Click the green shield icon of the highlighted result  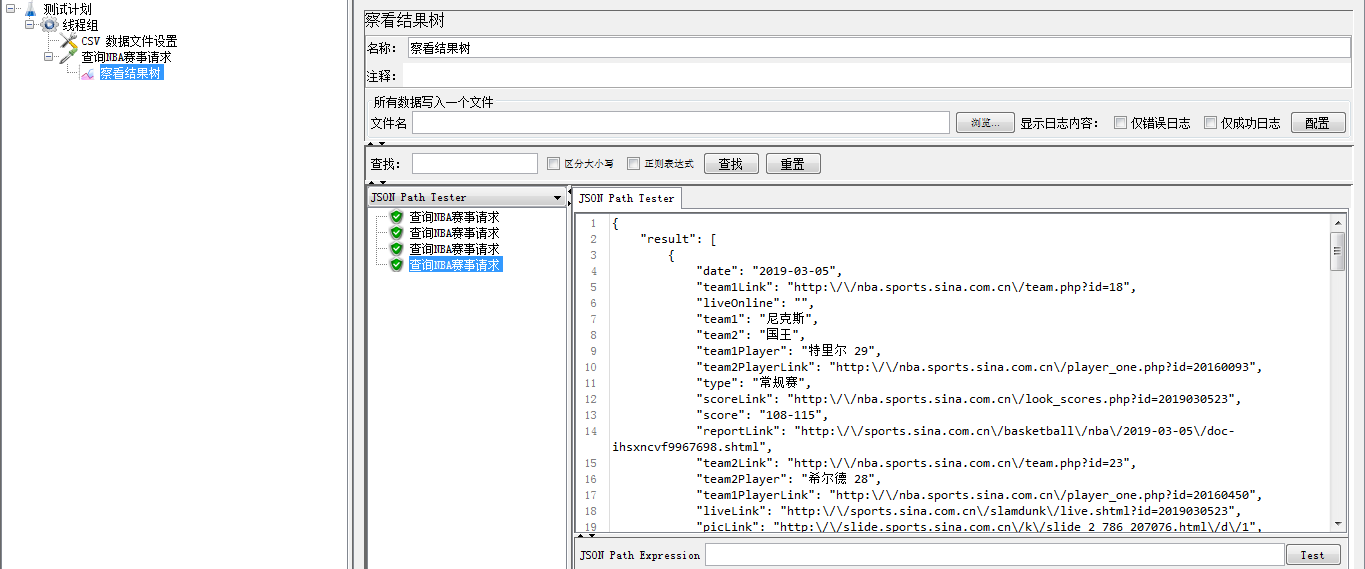pyautogui.click(x=396, y=265)
